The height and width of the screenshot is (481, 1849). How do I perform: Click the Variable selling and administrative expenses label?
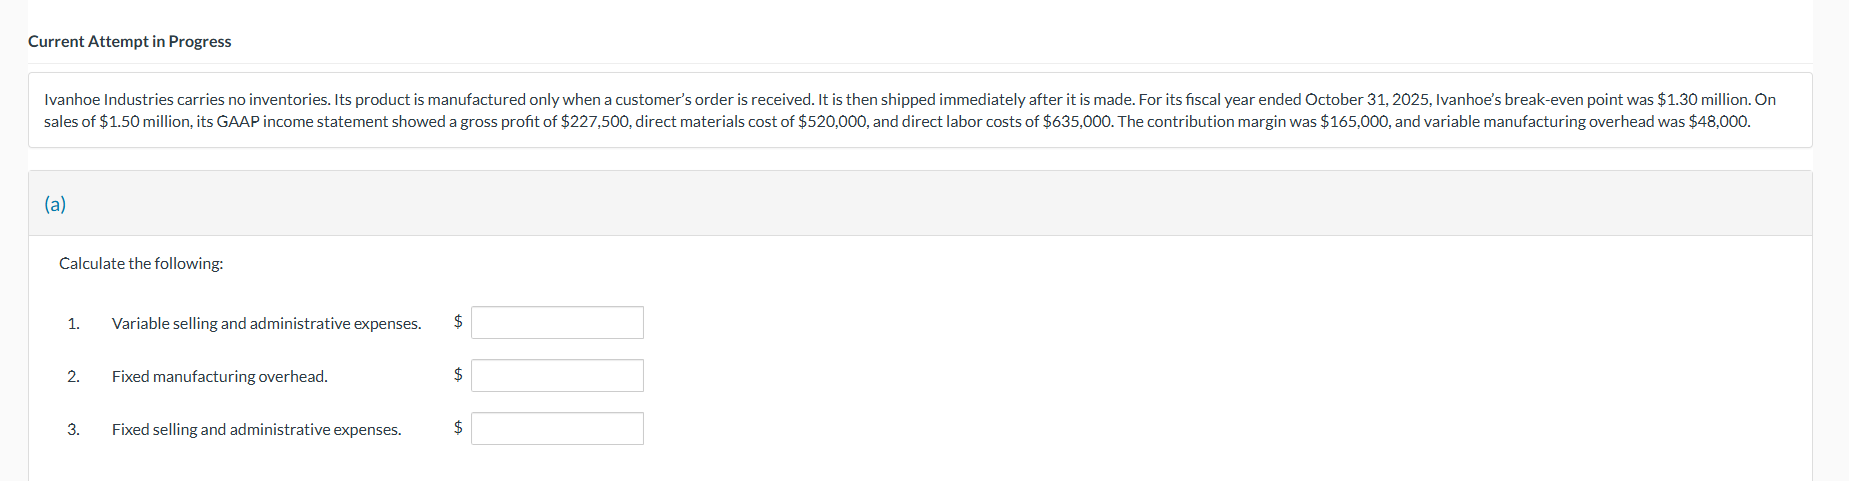tap(266, 323)
